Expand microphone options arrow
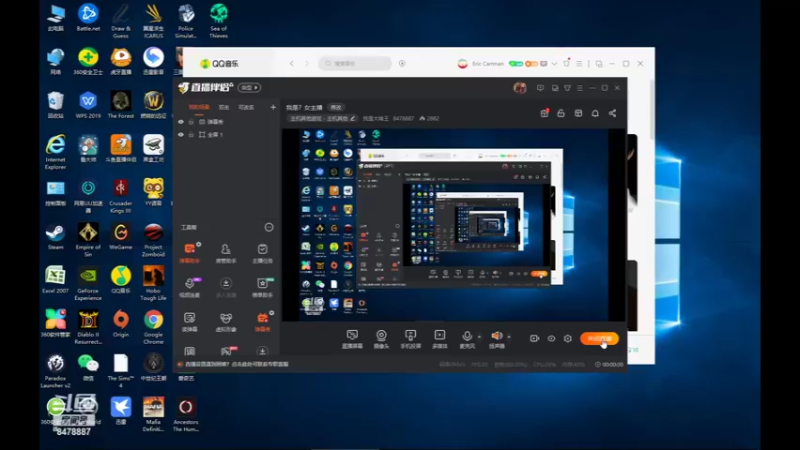The width and height of the screenshot is (800, 450). [479, 337]
